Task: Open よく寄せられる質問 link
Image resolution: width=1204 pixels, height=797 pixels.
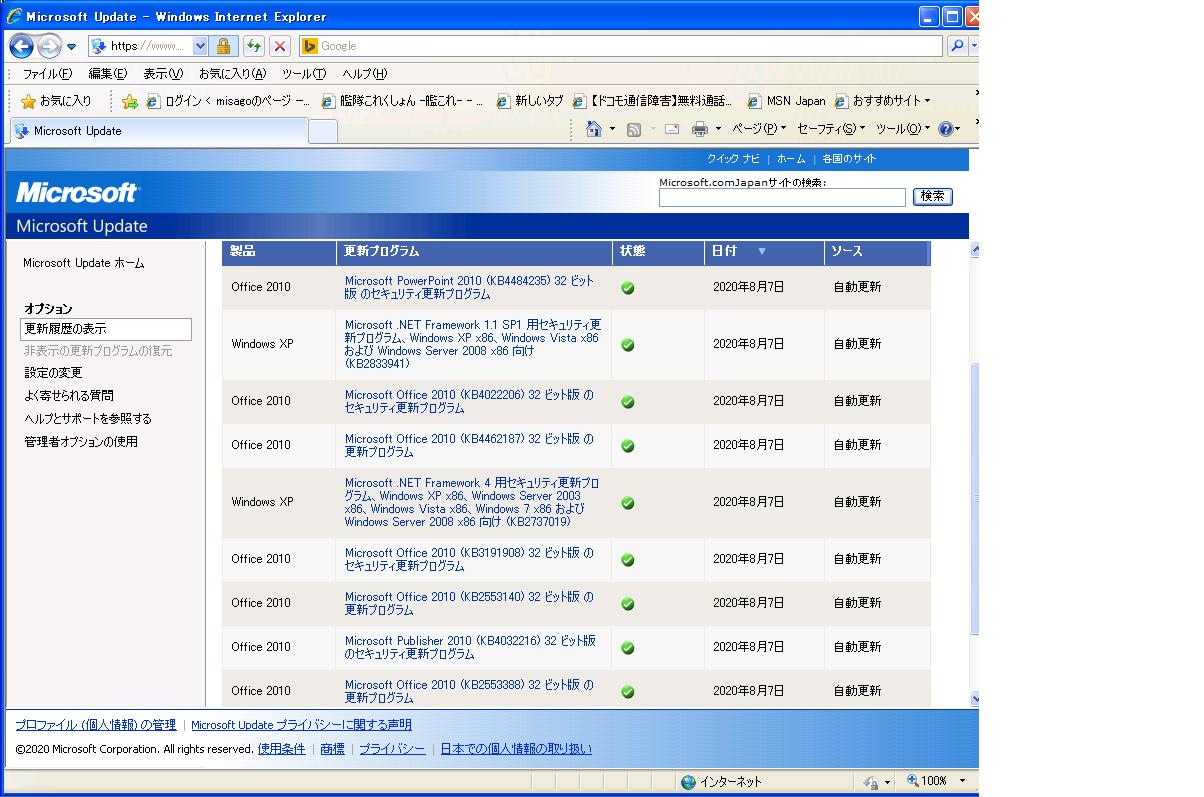Action: click(69, 396)
